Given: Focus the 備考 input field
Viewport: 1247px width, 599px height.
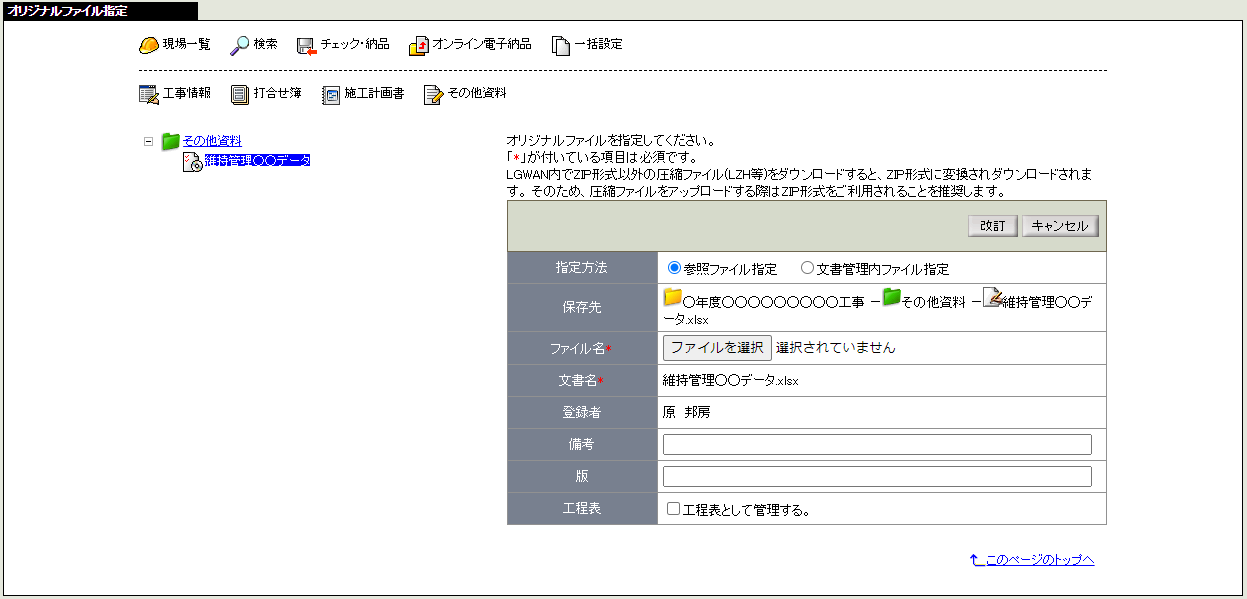Looking at the screenshot, I should [877, 445].
